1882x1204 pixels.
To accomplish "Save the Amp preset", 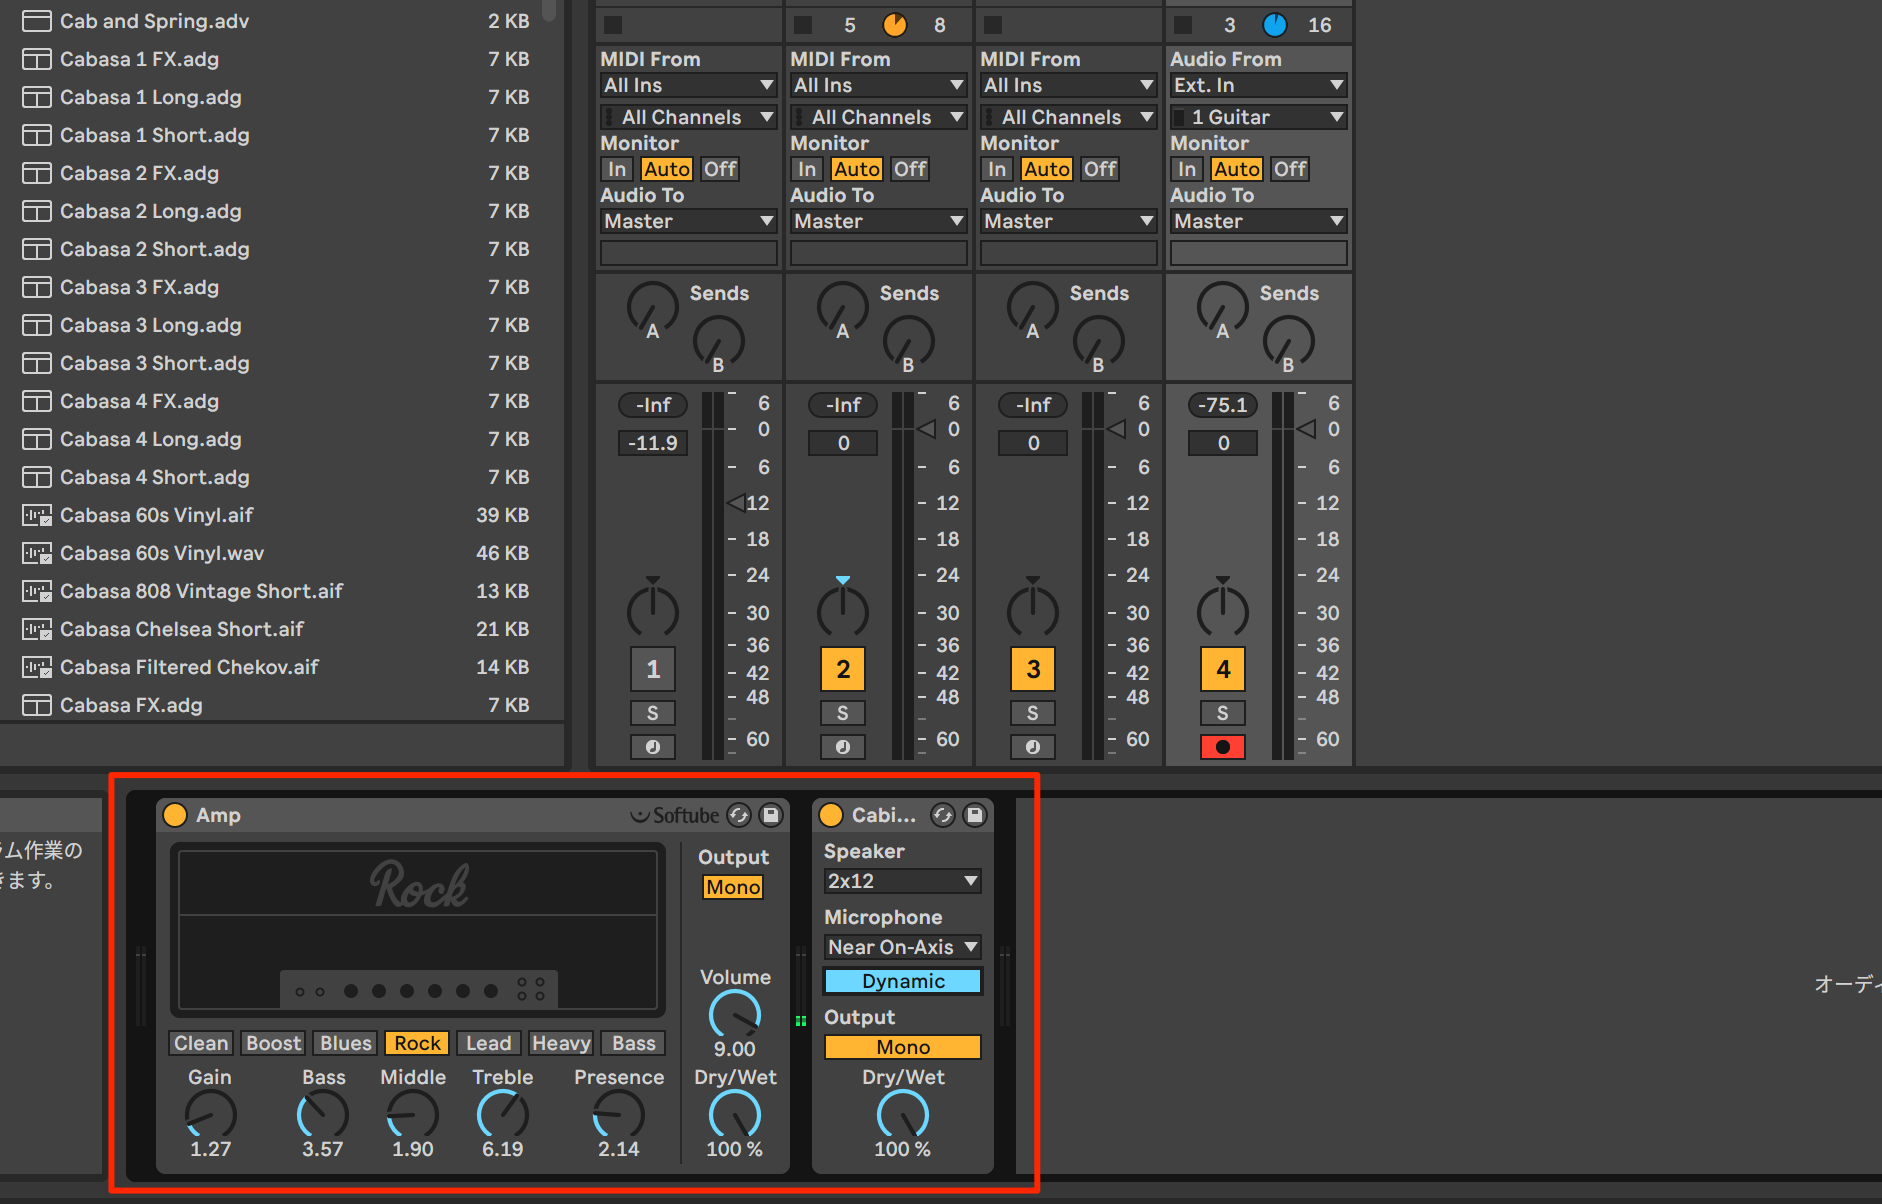I will (771, 815).
